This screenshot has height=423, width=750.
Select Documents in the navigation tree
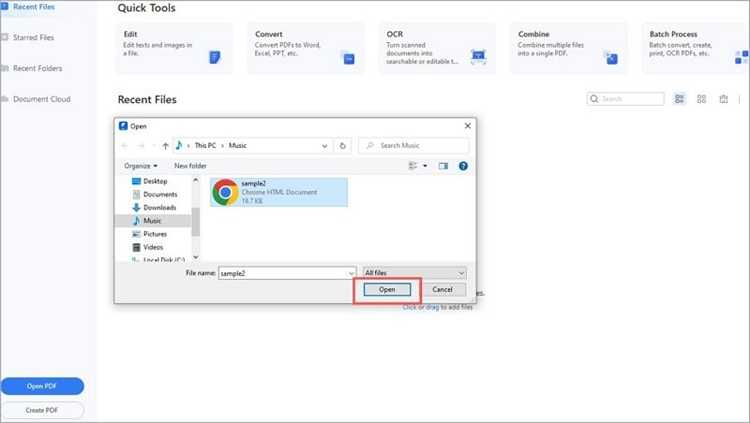coord(154,194)
